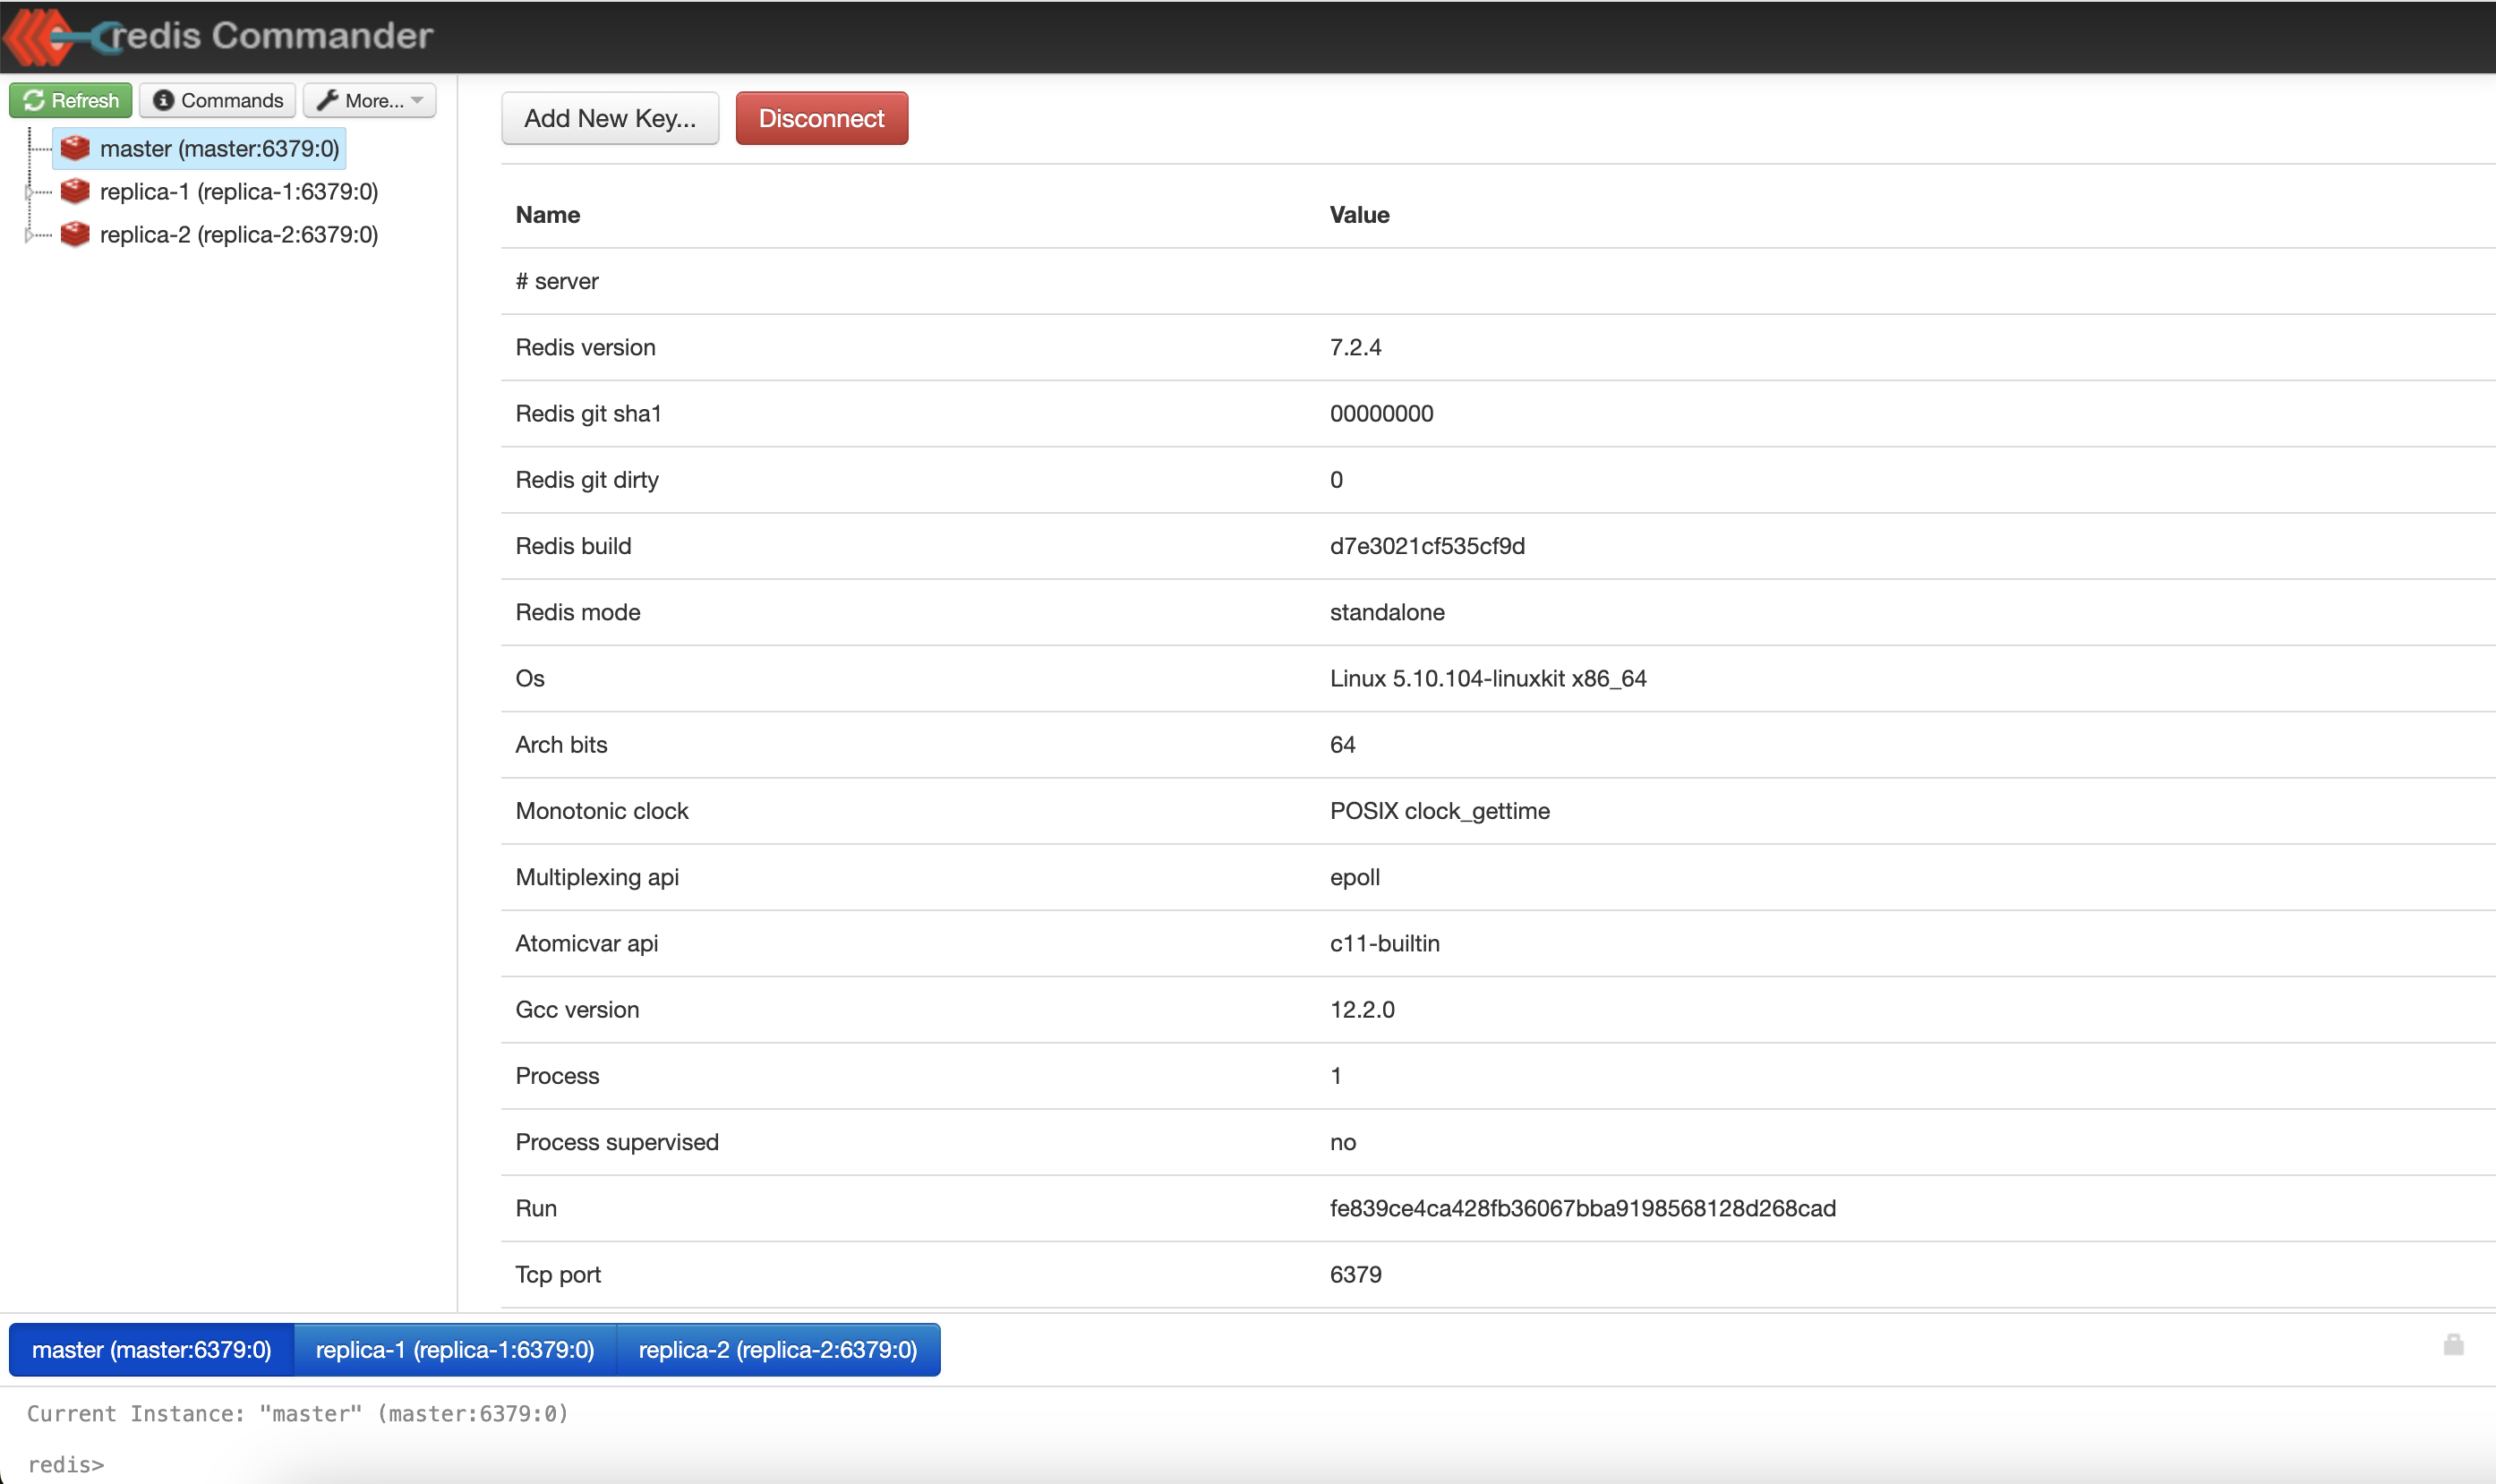
Task: Click the master server cube icon
Action: pyautogui.click(x=75, y=148)
